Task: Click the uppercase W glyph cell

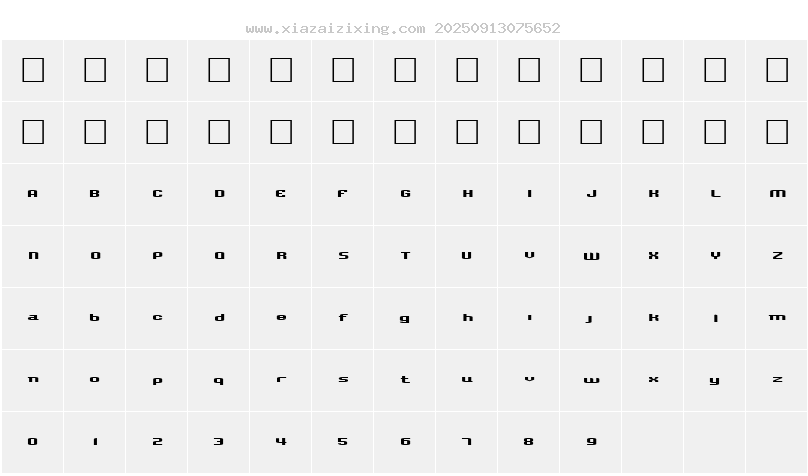Action: [x=591, y=256]
